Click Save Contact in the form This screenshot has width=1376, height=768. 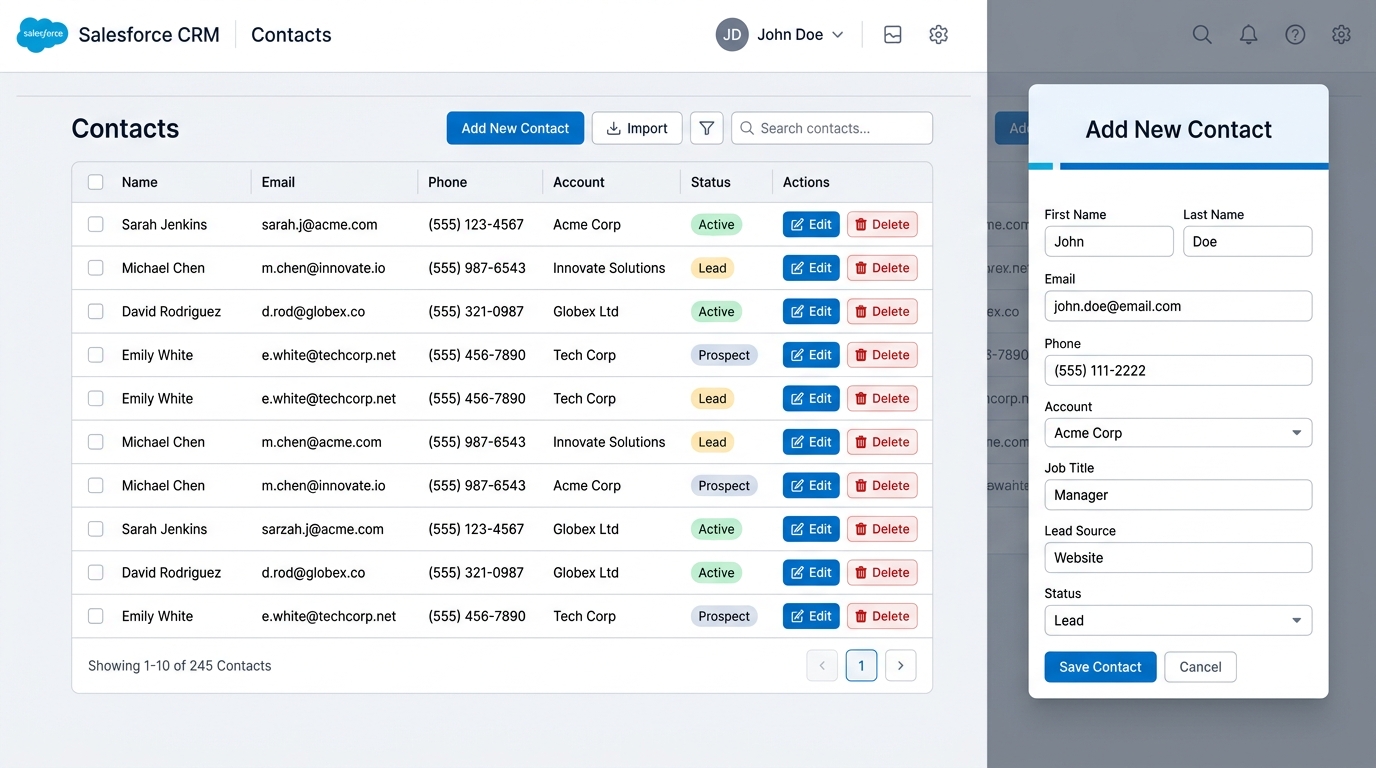pos(1100,667)
